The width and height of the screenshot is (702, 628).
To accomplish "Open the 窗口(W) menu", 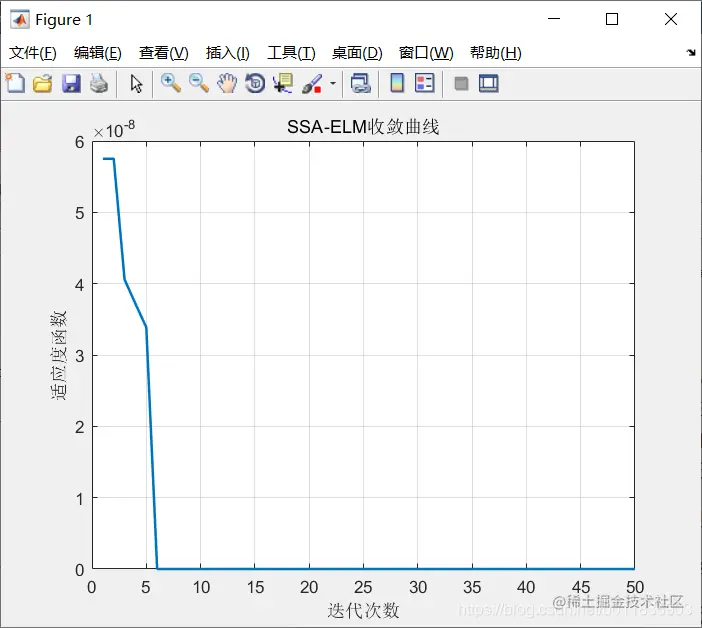I will tap(426, 53).
